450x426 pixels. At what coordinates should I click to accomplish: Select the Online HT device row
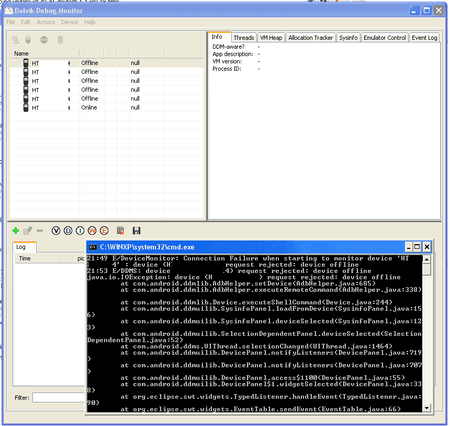(107, 108)
